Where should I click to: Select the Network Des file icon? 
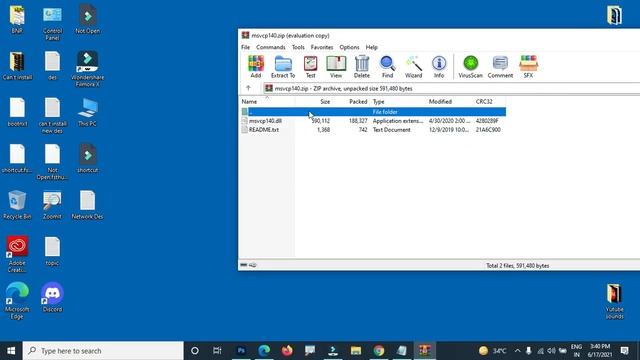pyautogui.click(x=87, y=205)
